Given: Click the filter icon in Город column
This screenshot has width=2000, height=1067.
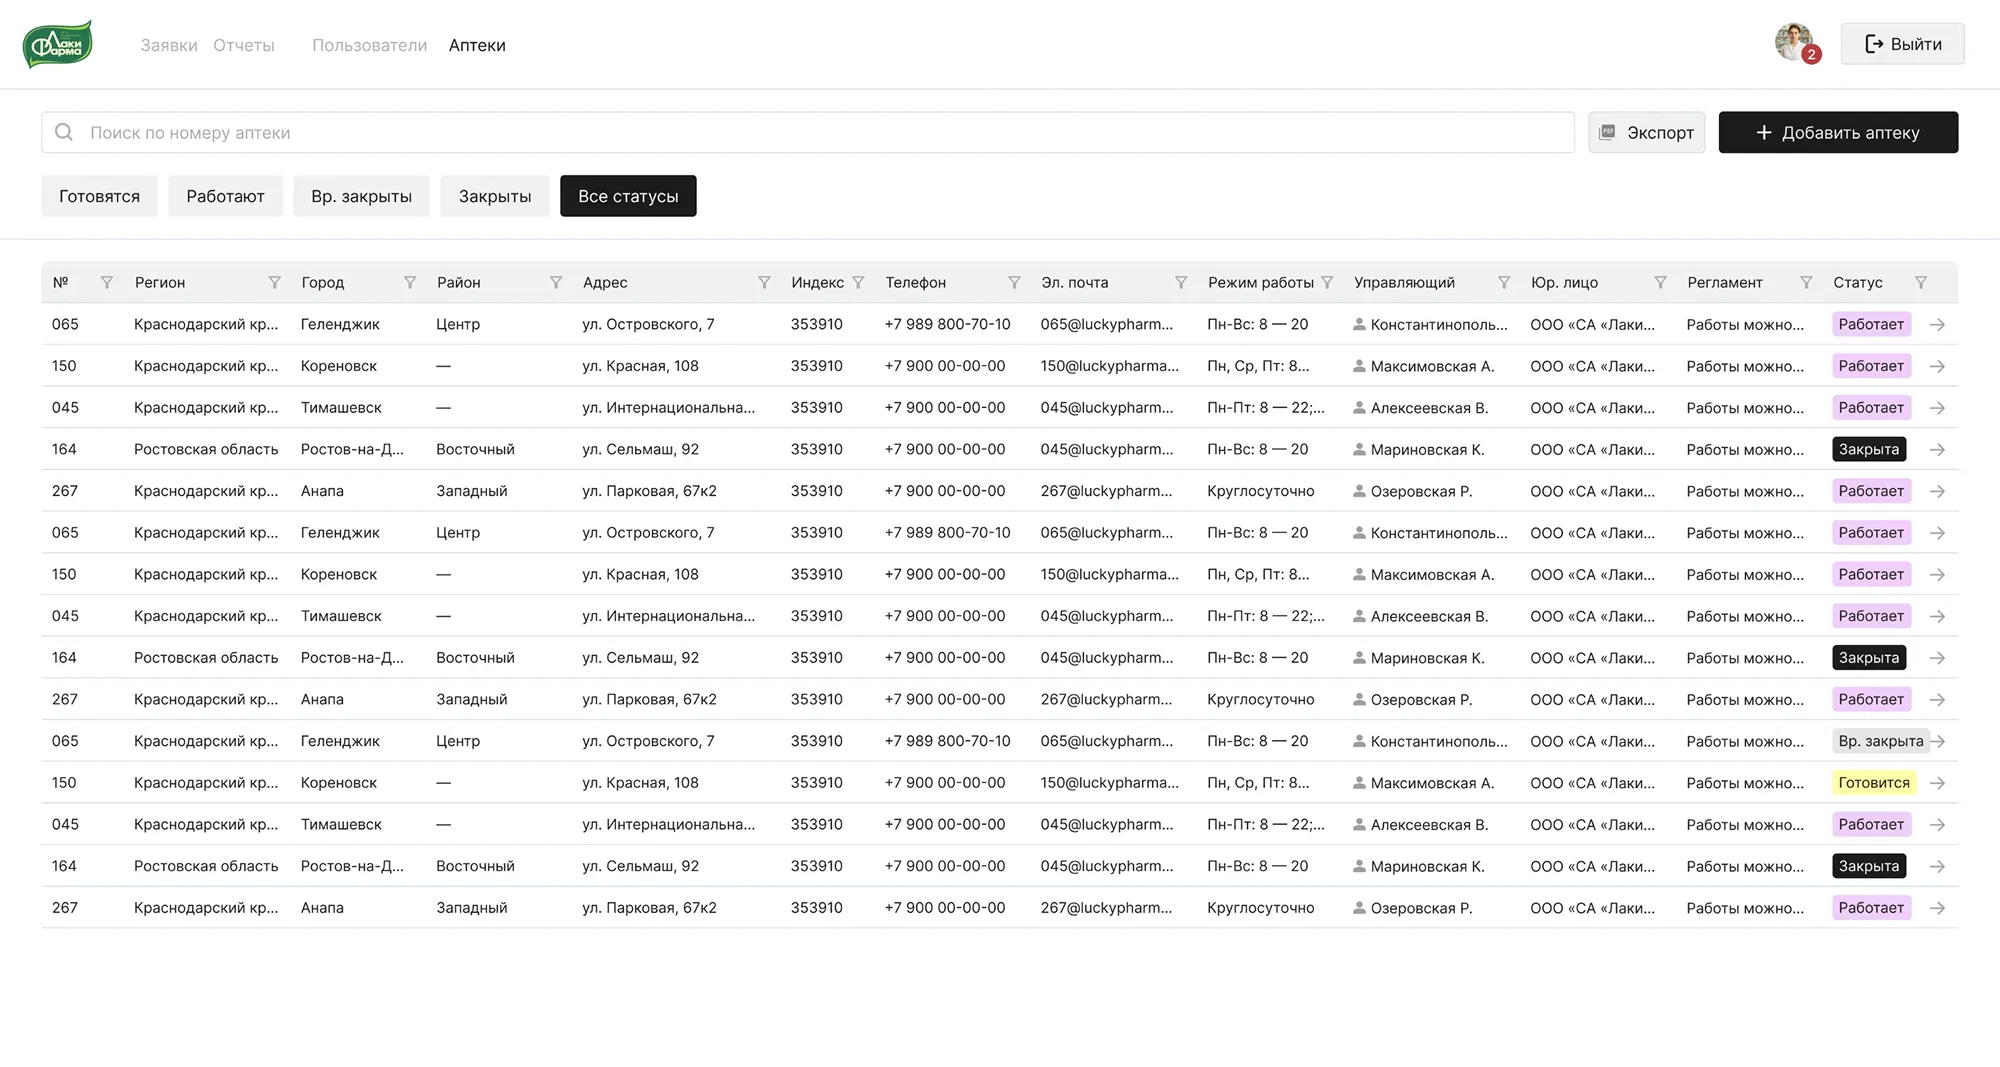Looking at the screenshot, I should click(x=409, y=283).
